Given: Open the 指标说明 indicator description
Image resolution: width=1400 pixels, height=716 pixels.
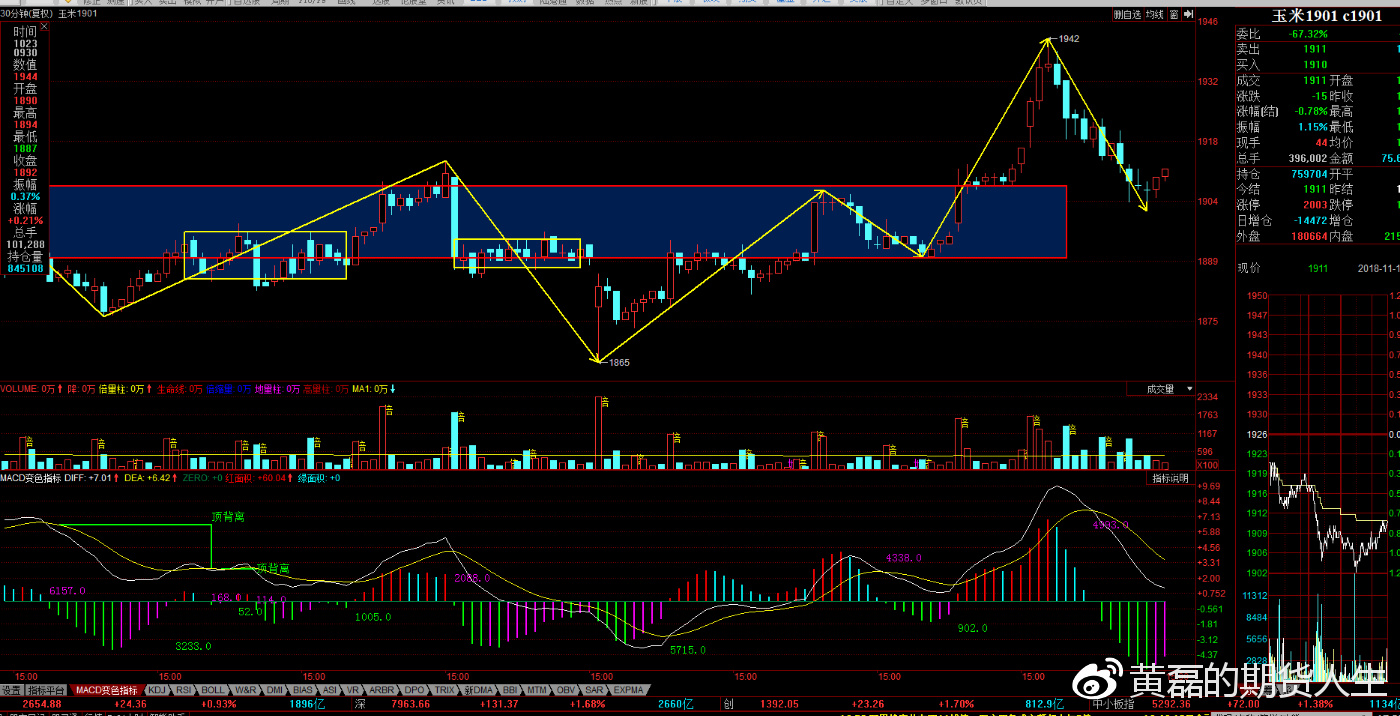Looking at the screenshot, I should coord(1170,479).
